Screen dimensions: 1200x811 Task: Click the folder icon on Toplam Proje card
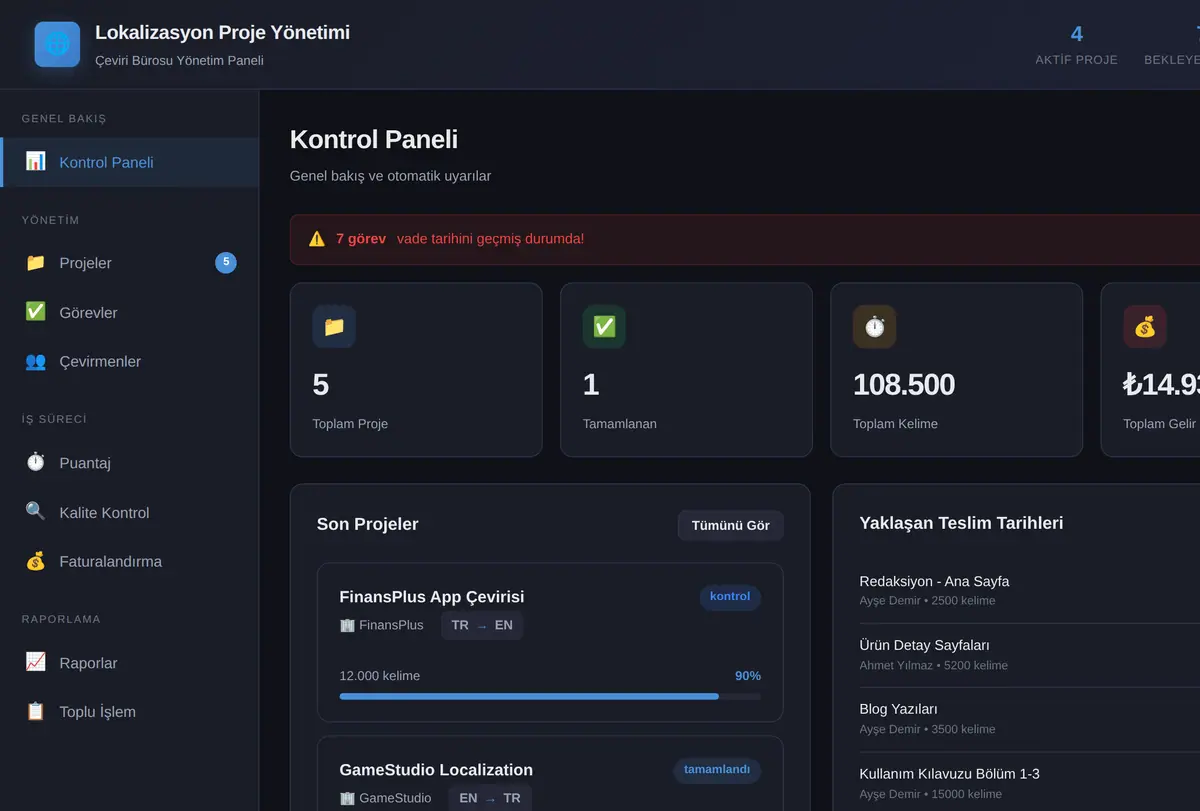click(x=334, y=327)
